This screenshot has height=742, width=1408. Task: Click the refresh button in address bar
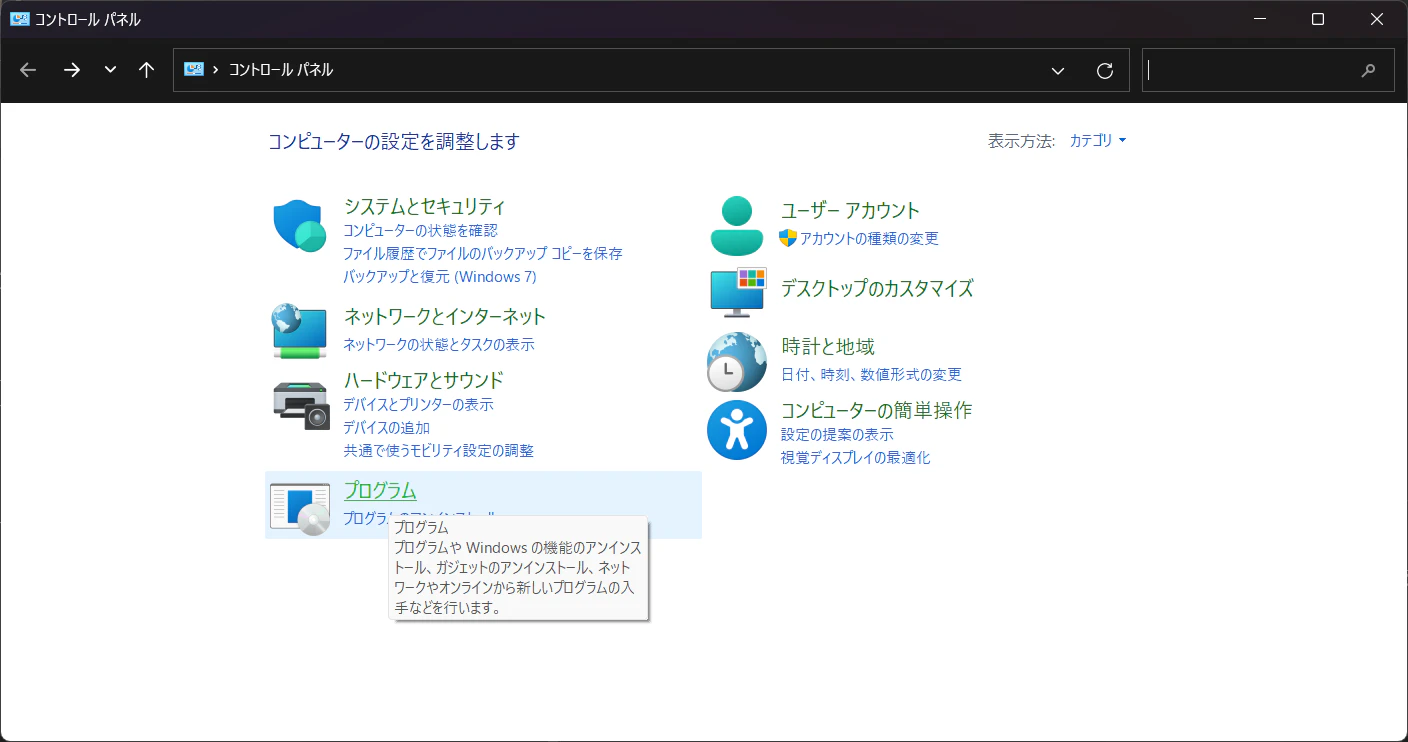click(1105, 70)
